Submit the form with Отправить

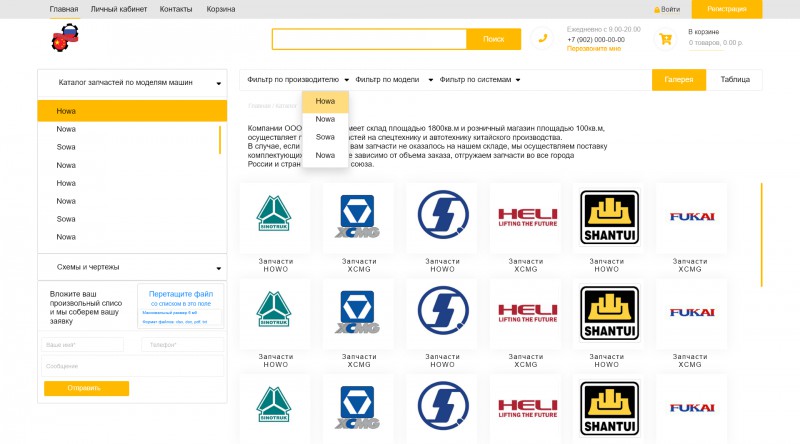(x=86, y=388)
